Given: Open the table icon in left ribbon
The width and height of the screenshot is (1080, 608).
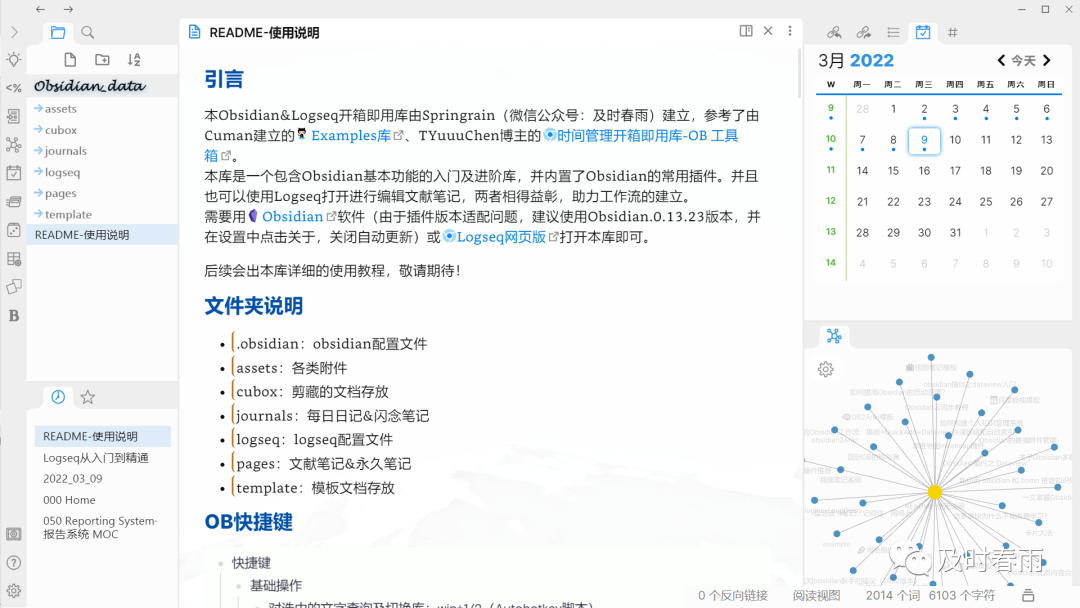Looking at the screenshot, I should pos(14,259).
